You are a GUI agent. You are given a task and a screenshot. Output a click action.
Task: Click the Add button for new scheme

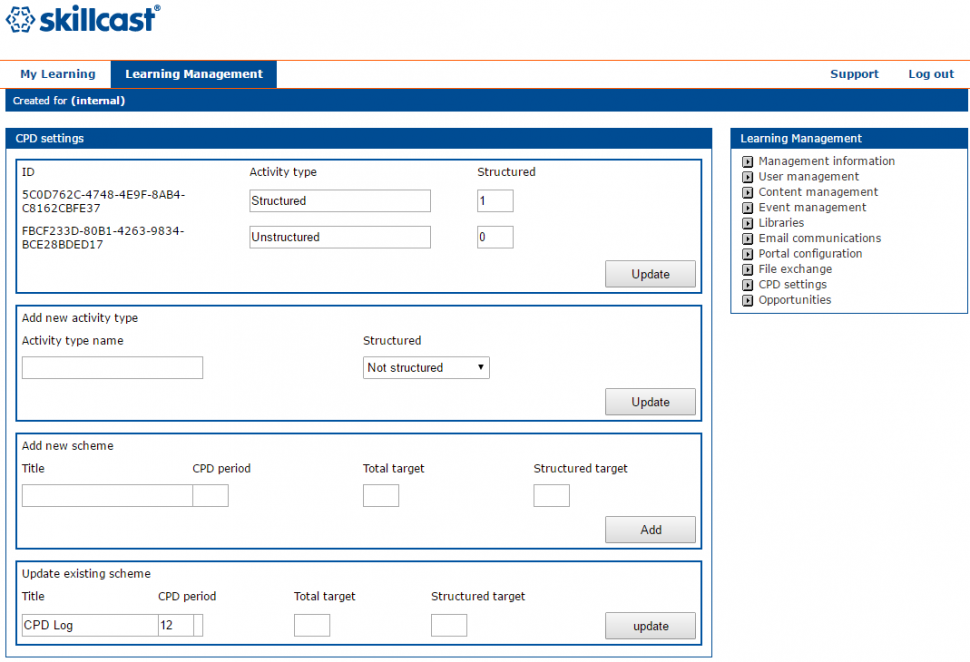click(x=650, y=530)
